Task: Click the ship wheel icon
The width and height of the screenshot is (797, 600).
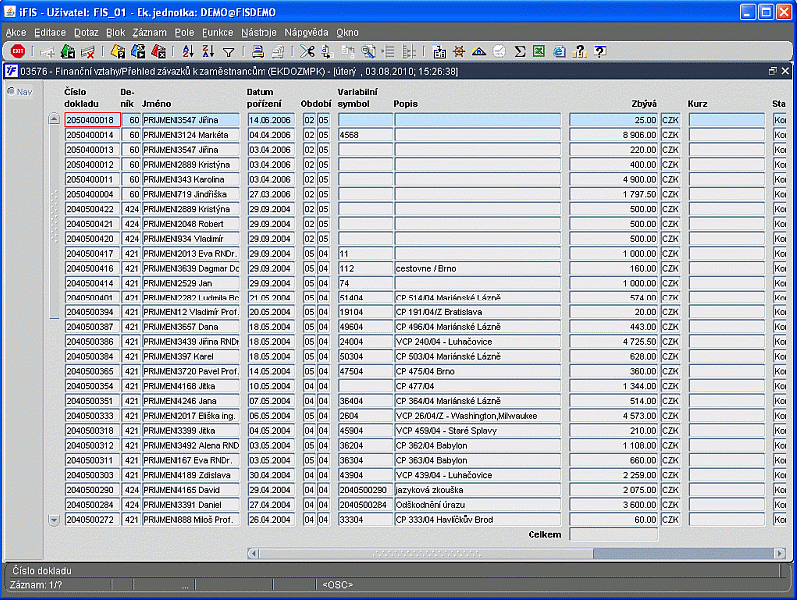Action: pyautogui.click(x=459, y=51)
